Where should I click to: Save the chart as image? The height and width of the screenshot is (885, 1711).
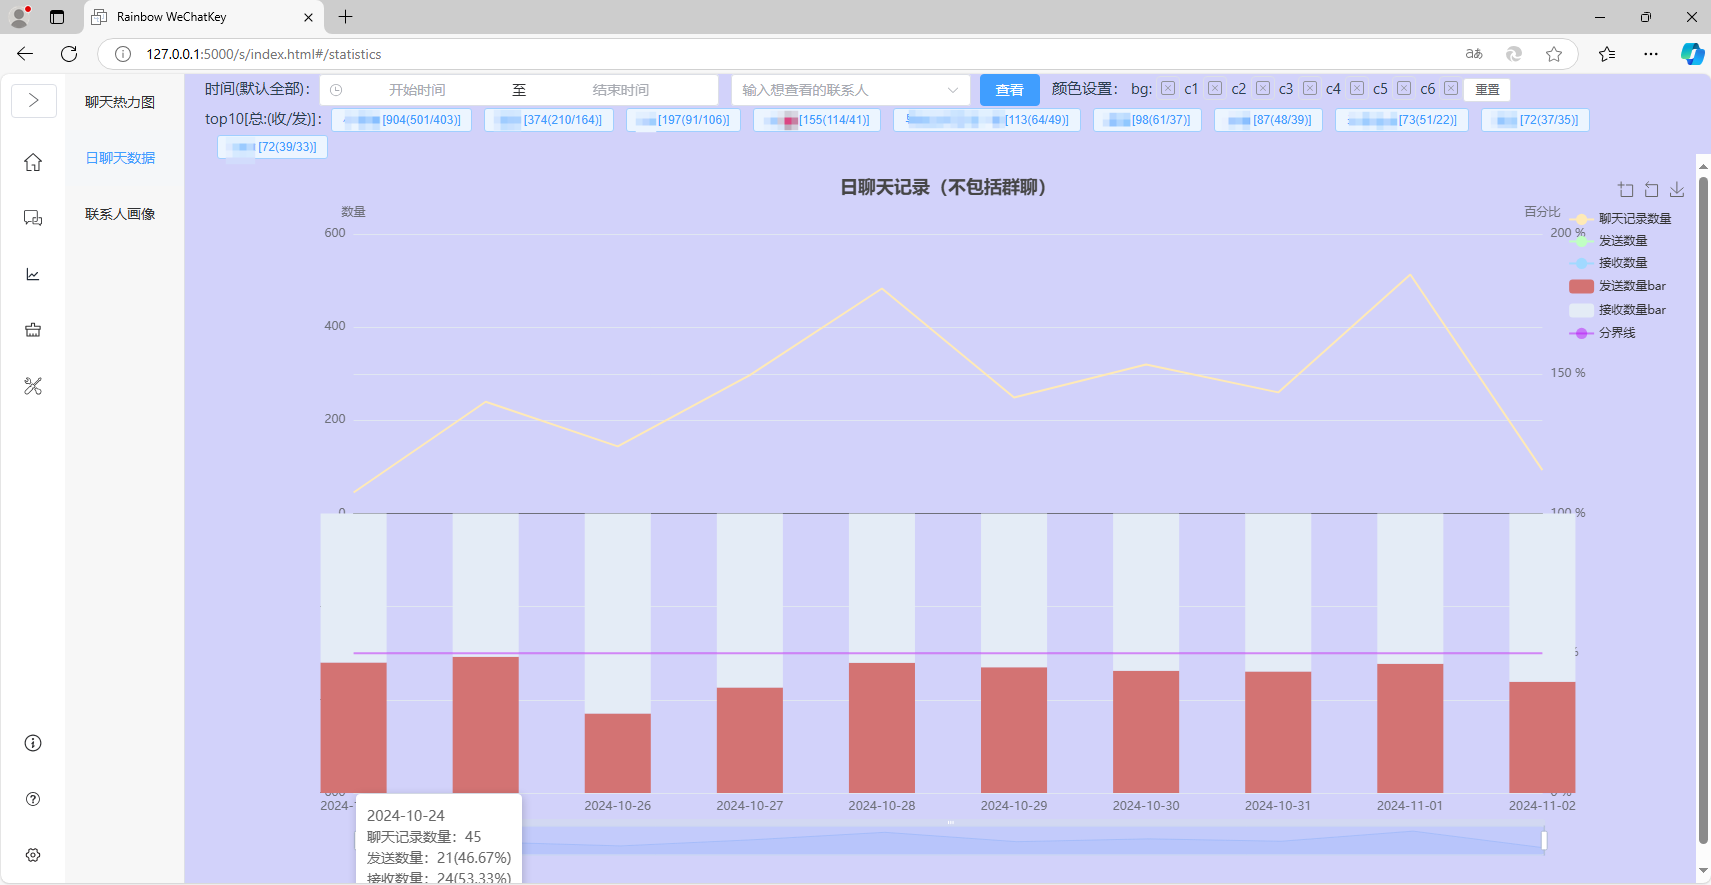1677,190
